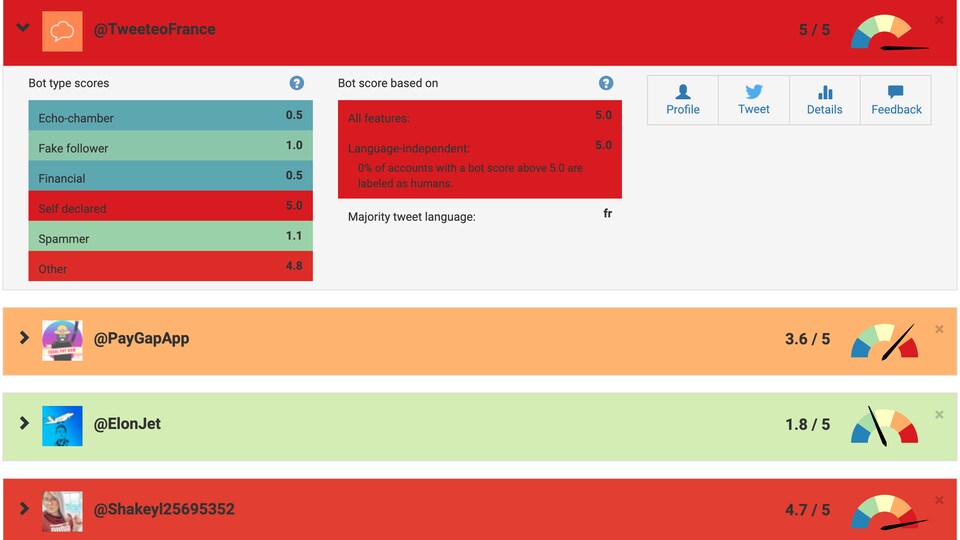Click the 5 / 5 score text

(814, 29)
